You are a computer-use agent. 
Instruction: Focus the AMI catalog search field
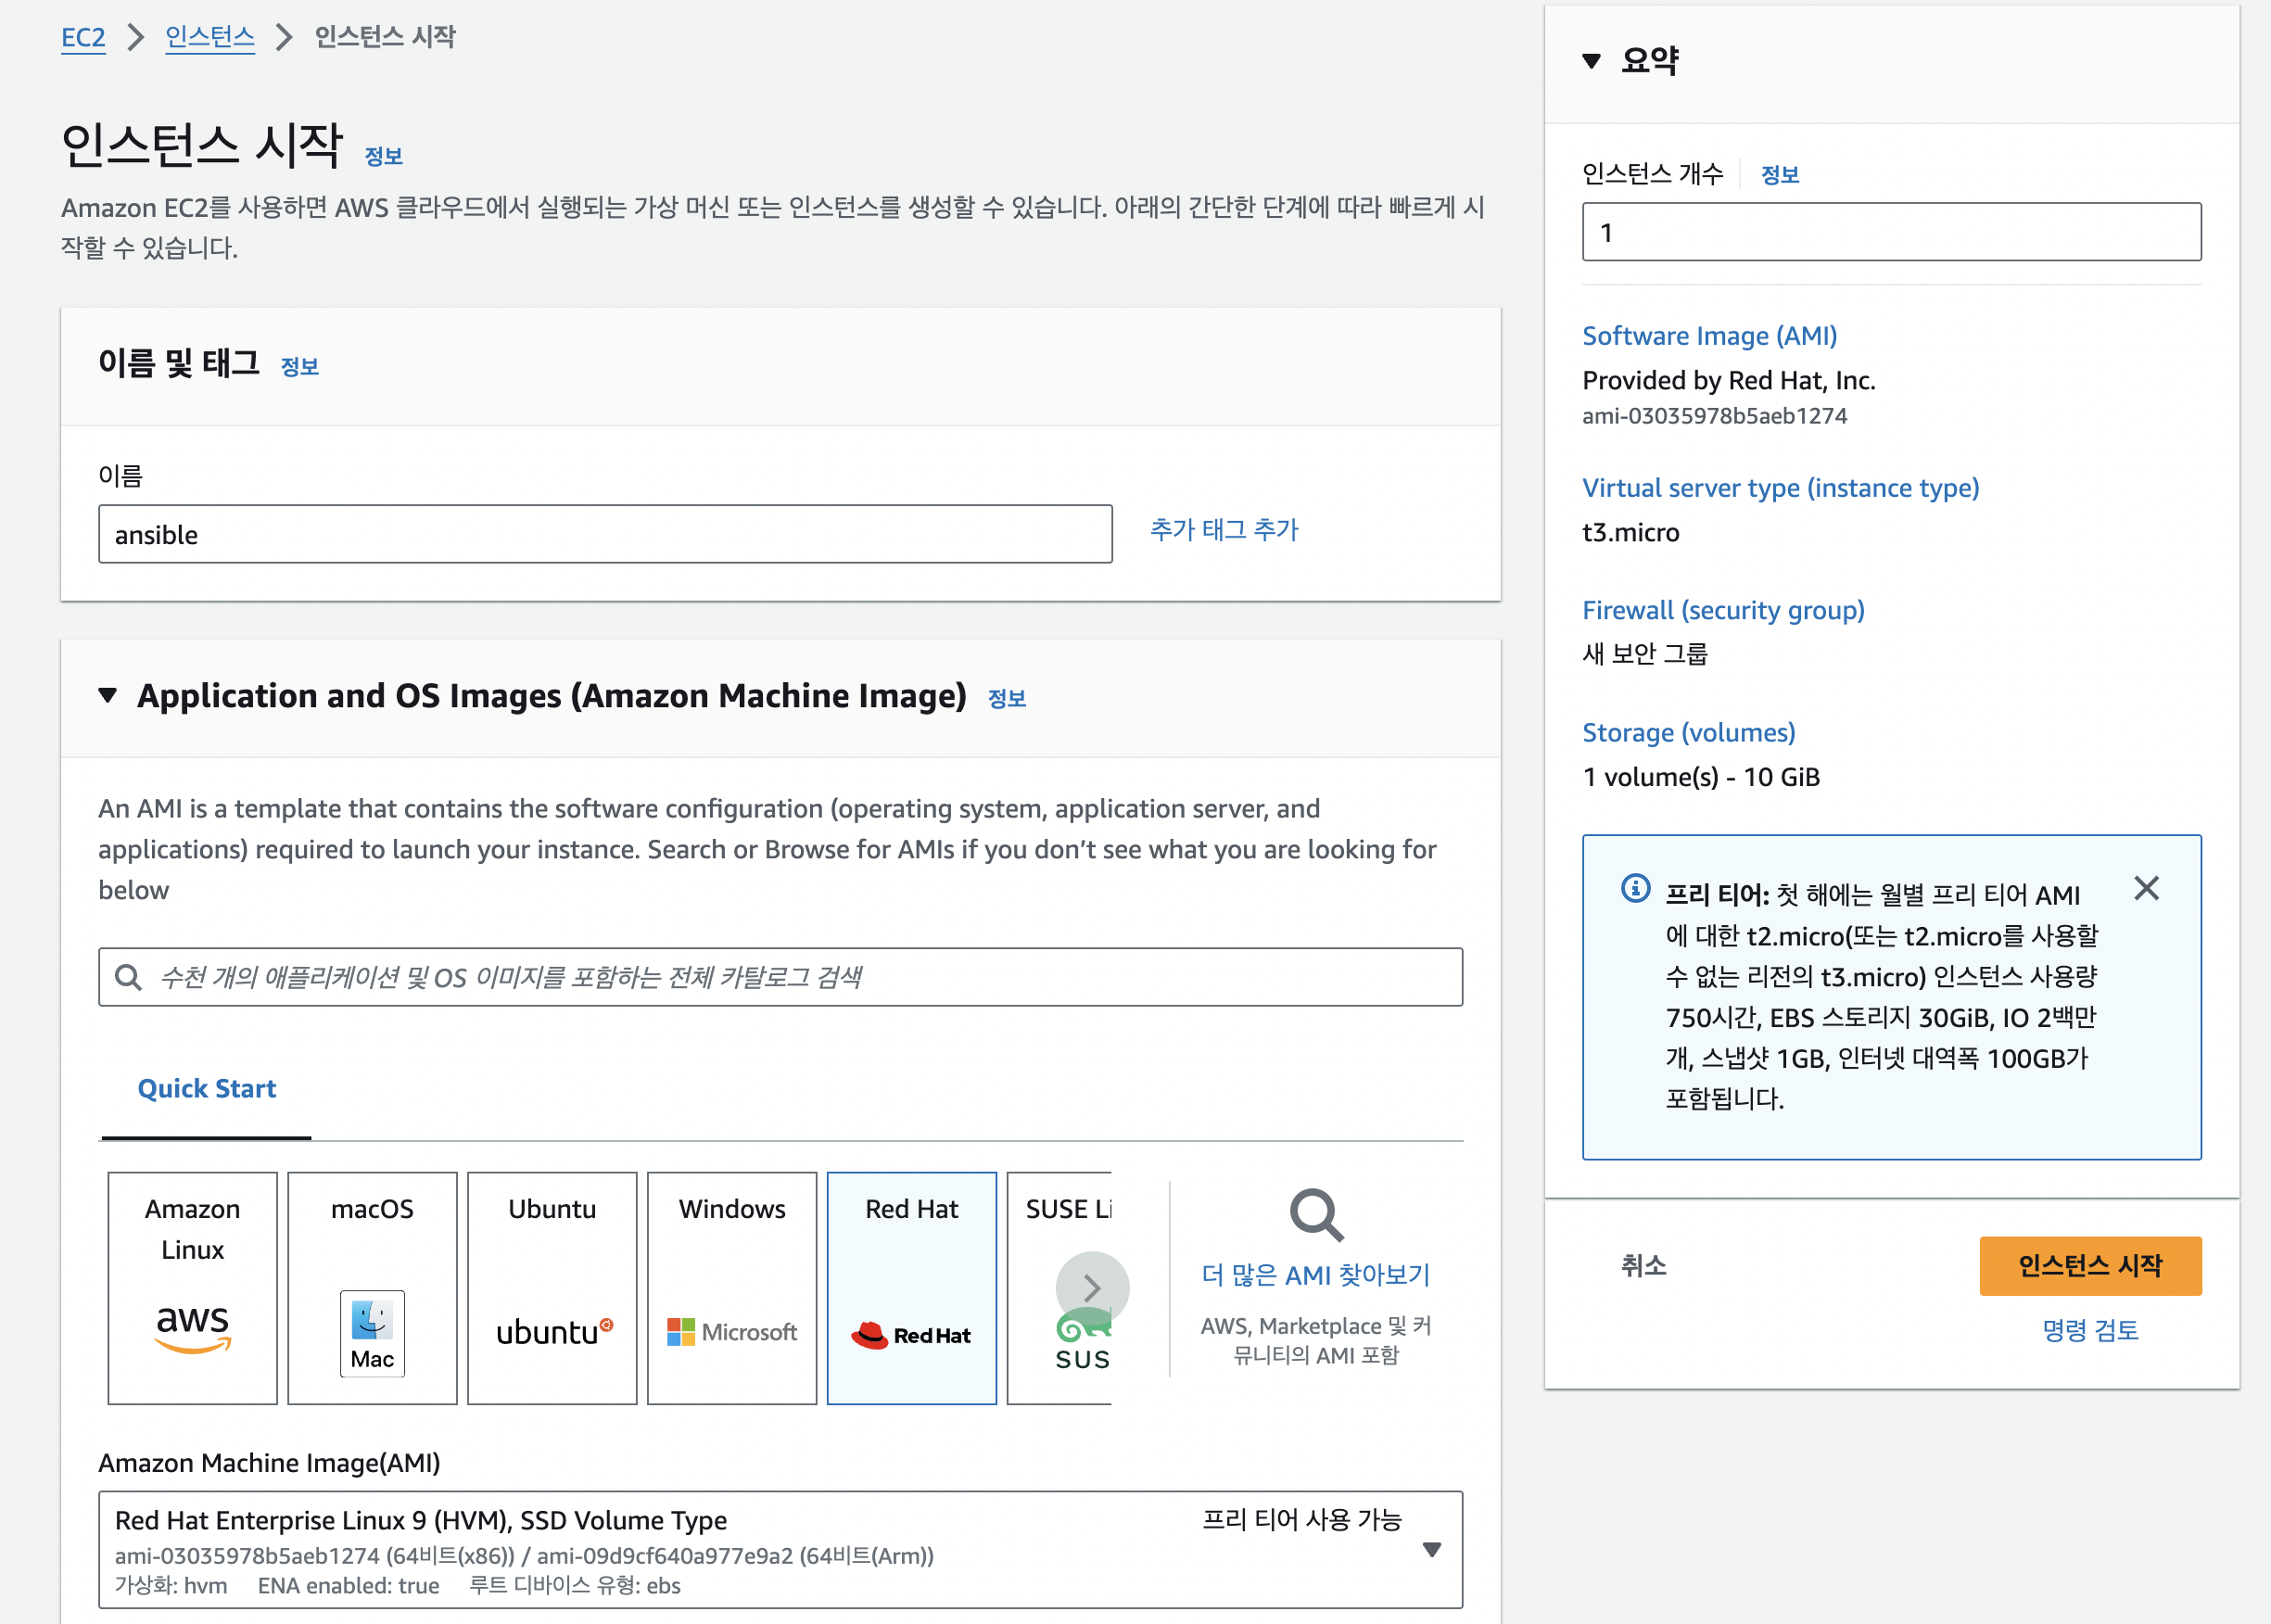point(780,976)
